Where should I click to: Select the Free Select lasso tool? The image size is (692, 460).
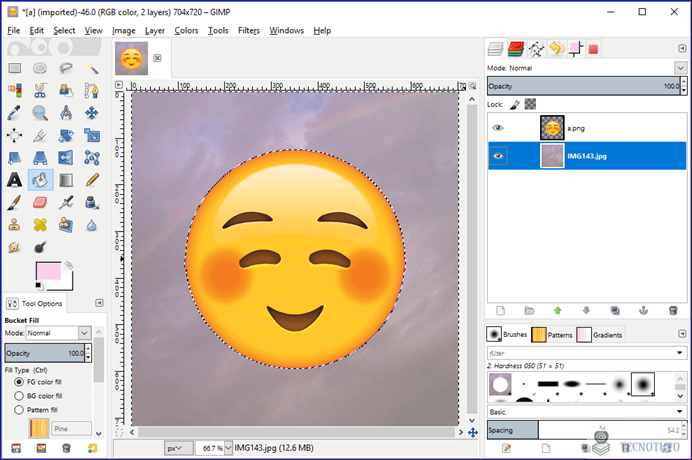click(x=66, y=68)
